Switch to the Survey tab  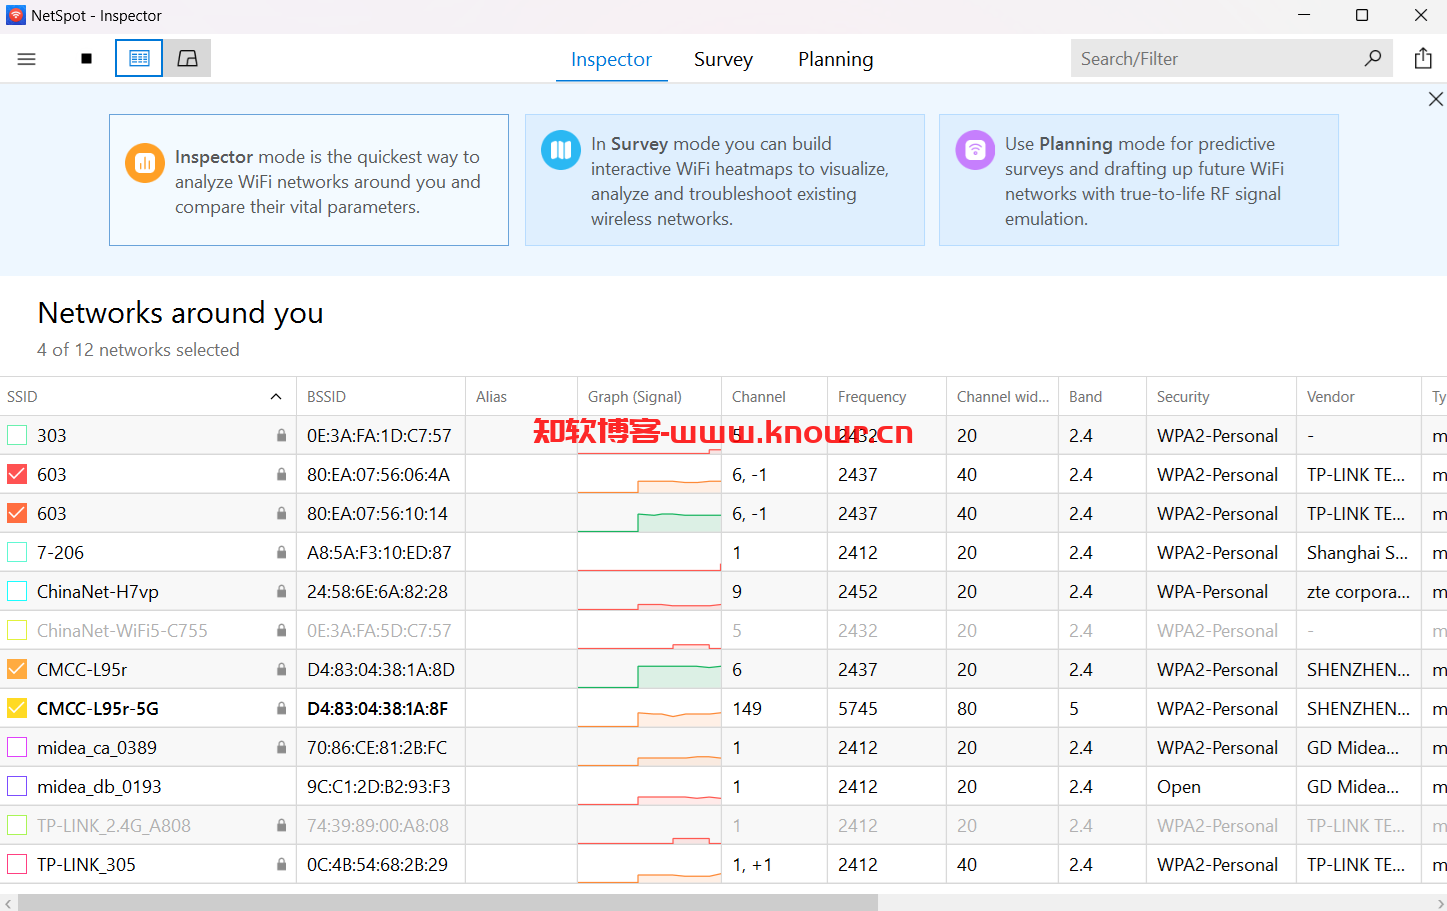point(723,59)
